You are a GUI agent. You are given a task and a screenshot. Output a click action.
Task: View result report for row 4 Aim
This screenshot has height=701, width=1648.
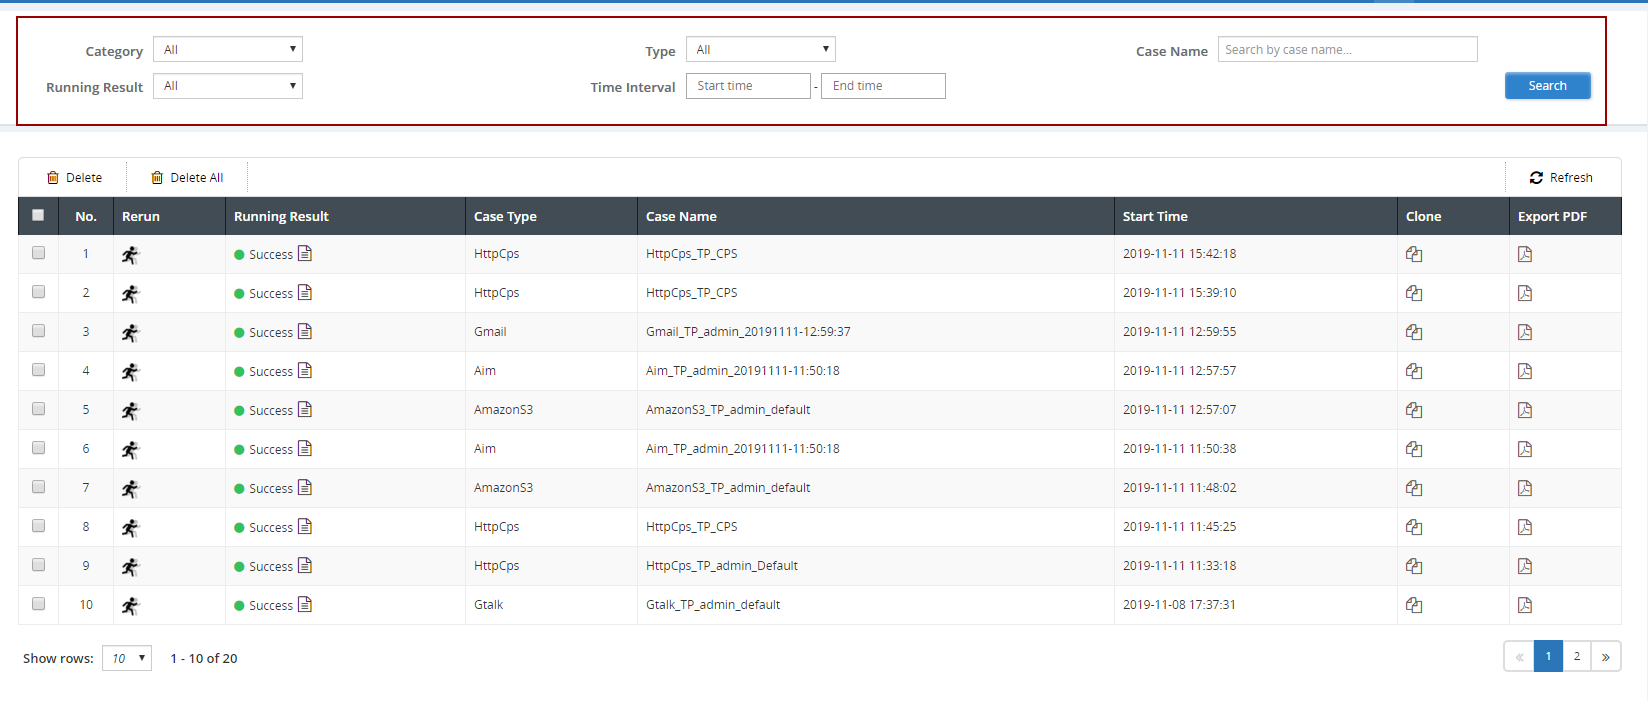tap(305, 370)
